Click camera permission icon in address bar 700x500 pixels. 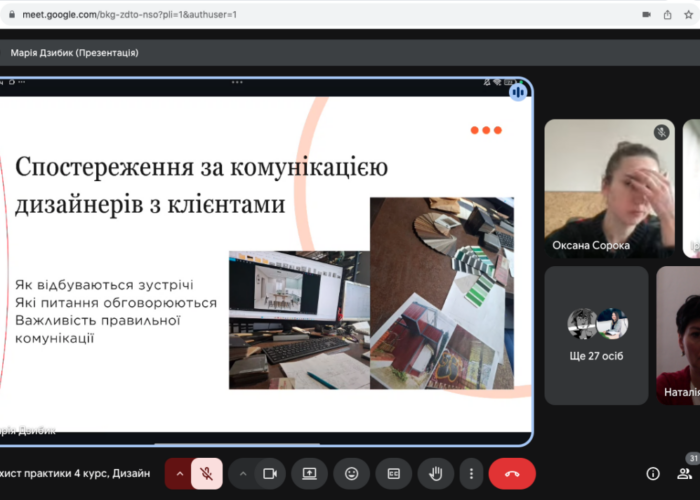point(644,15)
